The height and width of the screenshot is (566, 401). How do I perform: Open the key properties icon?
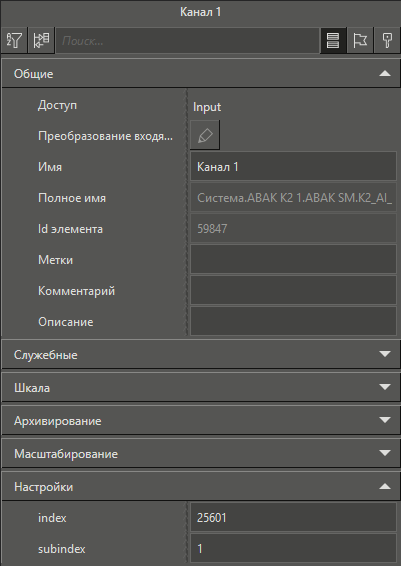click(387, 40)
